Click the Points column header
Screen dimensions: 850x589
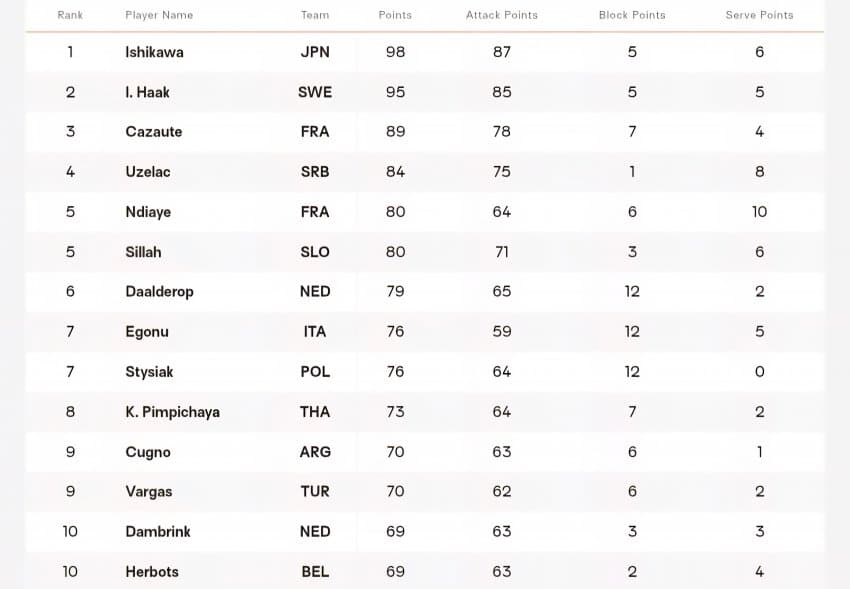pos(395,15)
